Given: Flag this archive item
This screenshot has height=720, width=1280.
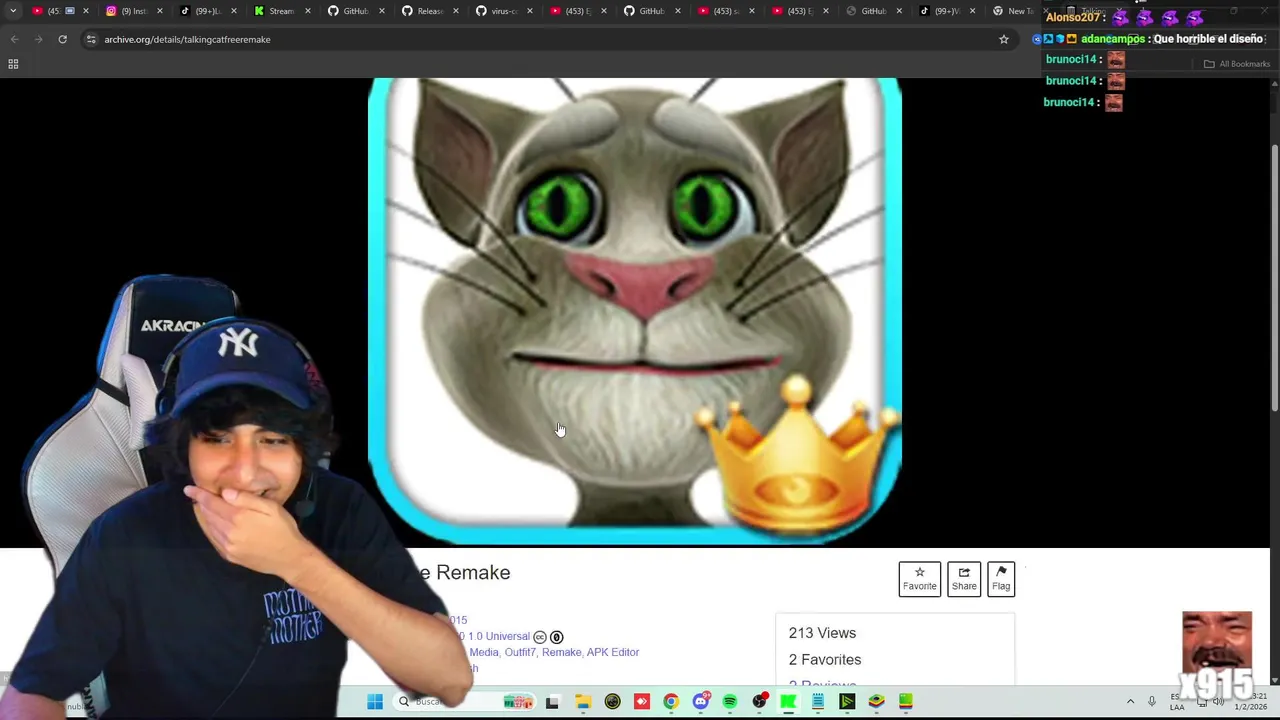Looking at the screenshot, I should [x=1001, y=579].
